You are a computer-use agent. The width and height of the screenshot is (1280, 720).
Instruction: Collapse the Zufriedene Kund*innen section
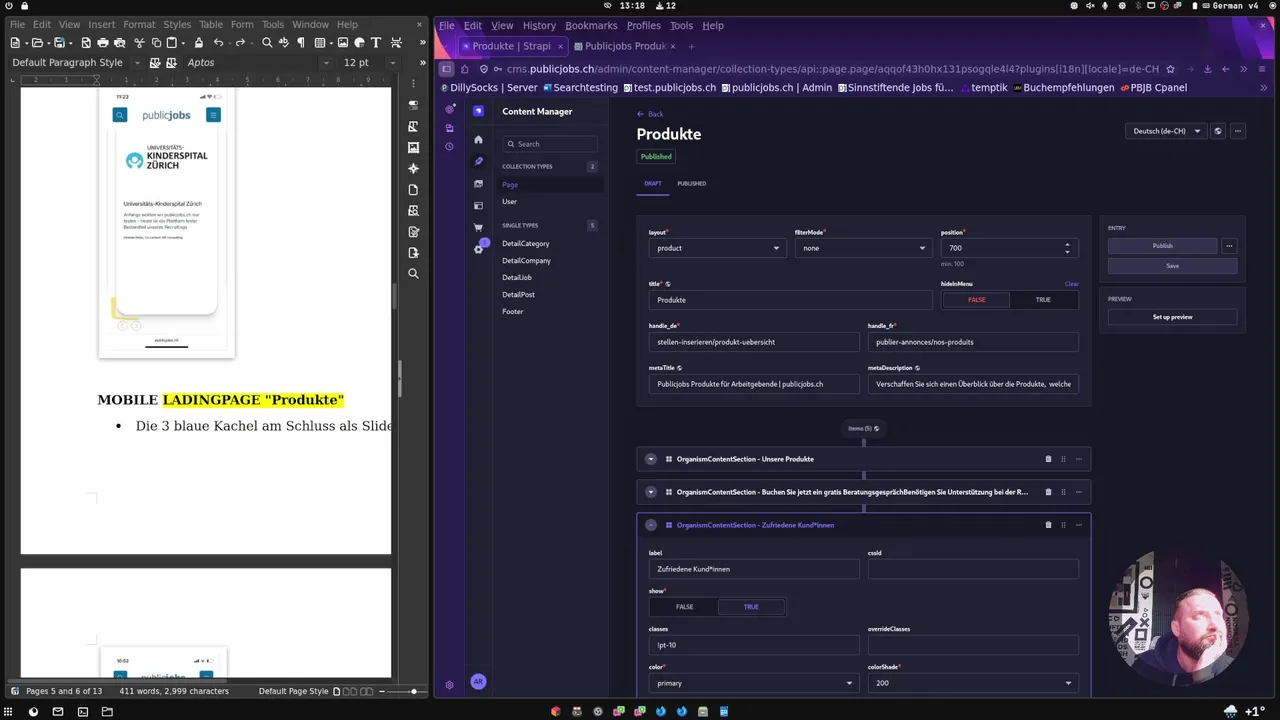coord(651,525)
